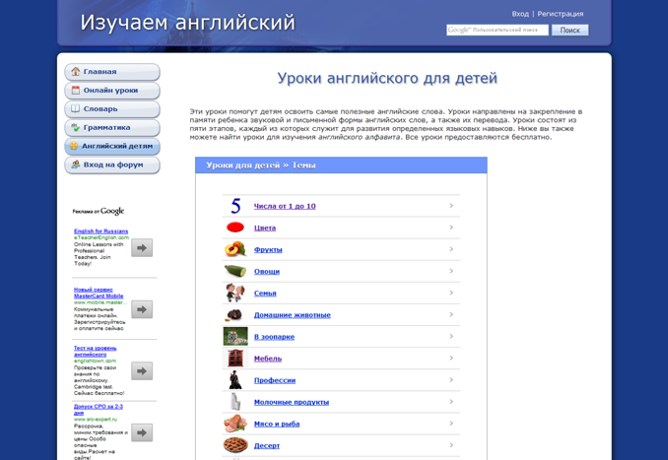Open the Грамматика menu item
The width and height of the screenshot is (668, 460).
(x=112, y=127)
